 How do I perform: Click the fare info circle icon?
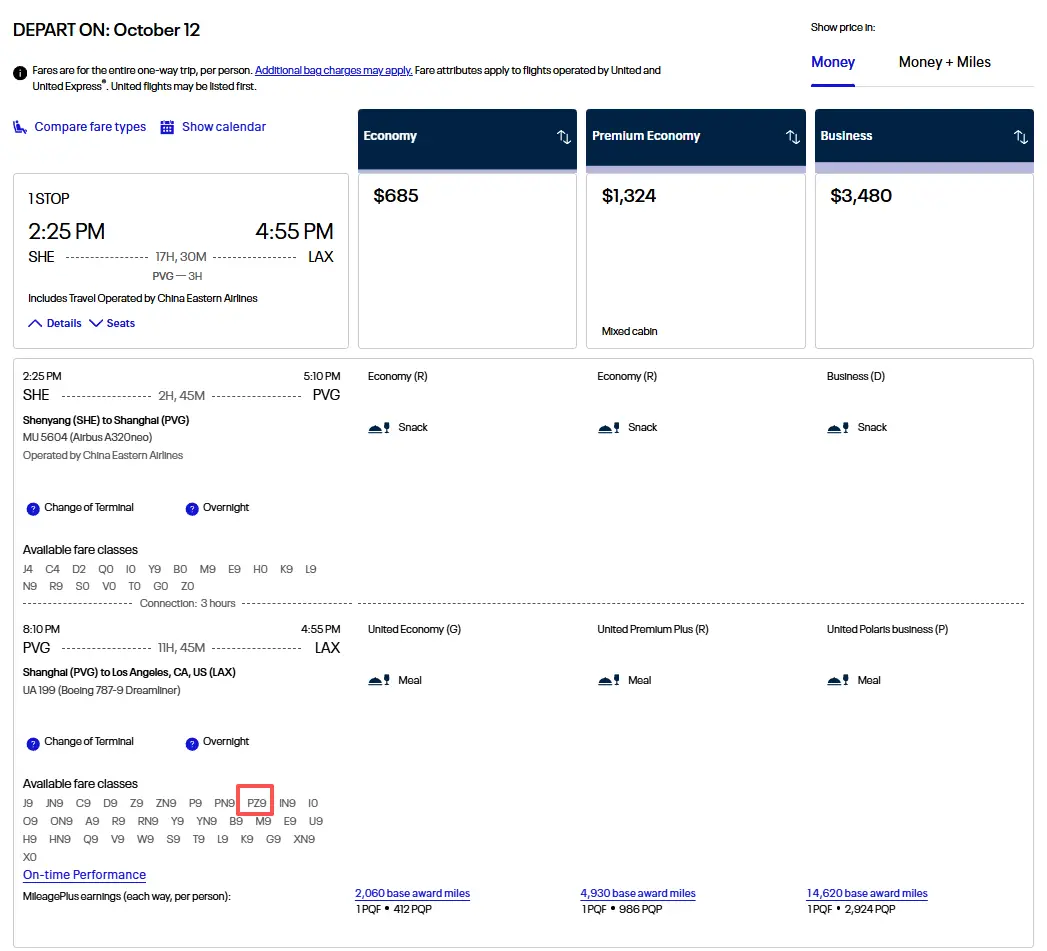coord(20,72)
